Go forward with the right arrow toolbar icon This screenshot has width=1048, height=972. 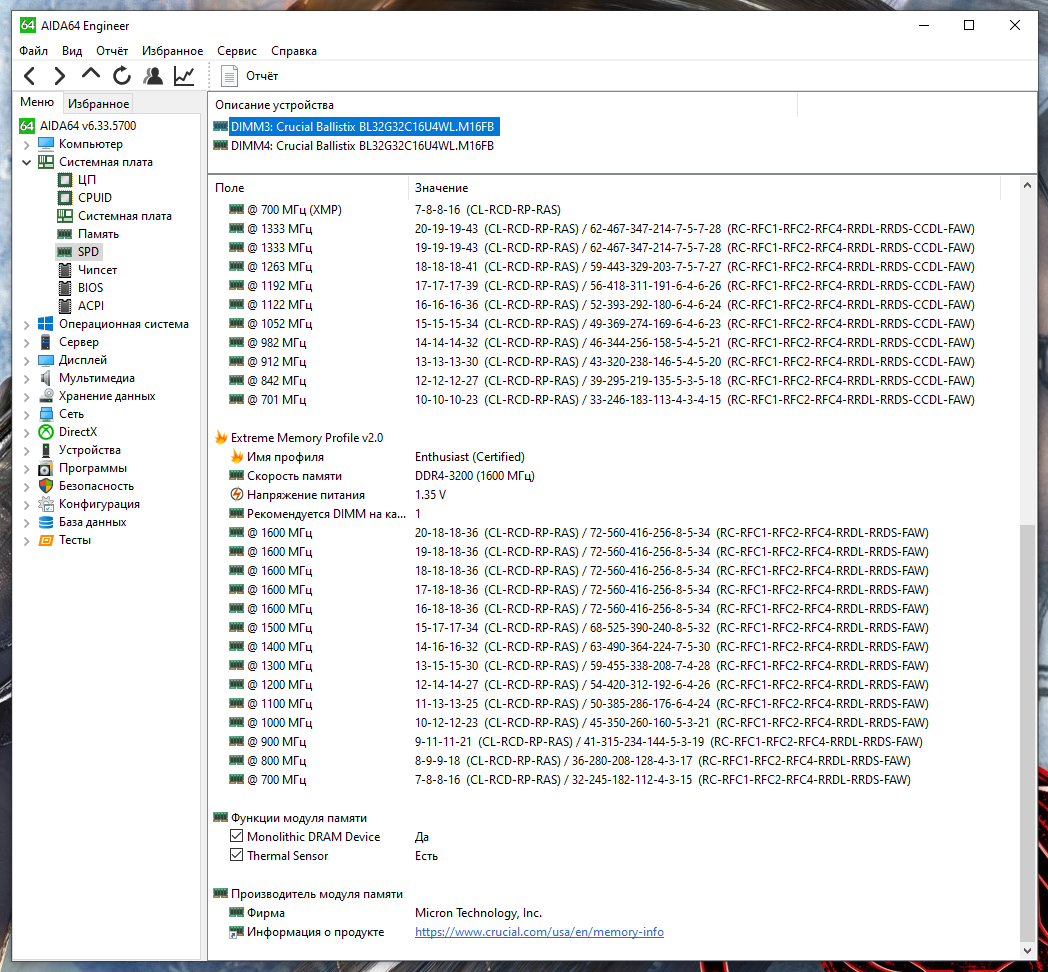59,76
